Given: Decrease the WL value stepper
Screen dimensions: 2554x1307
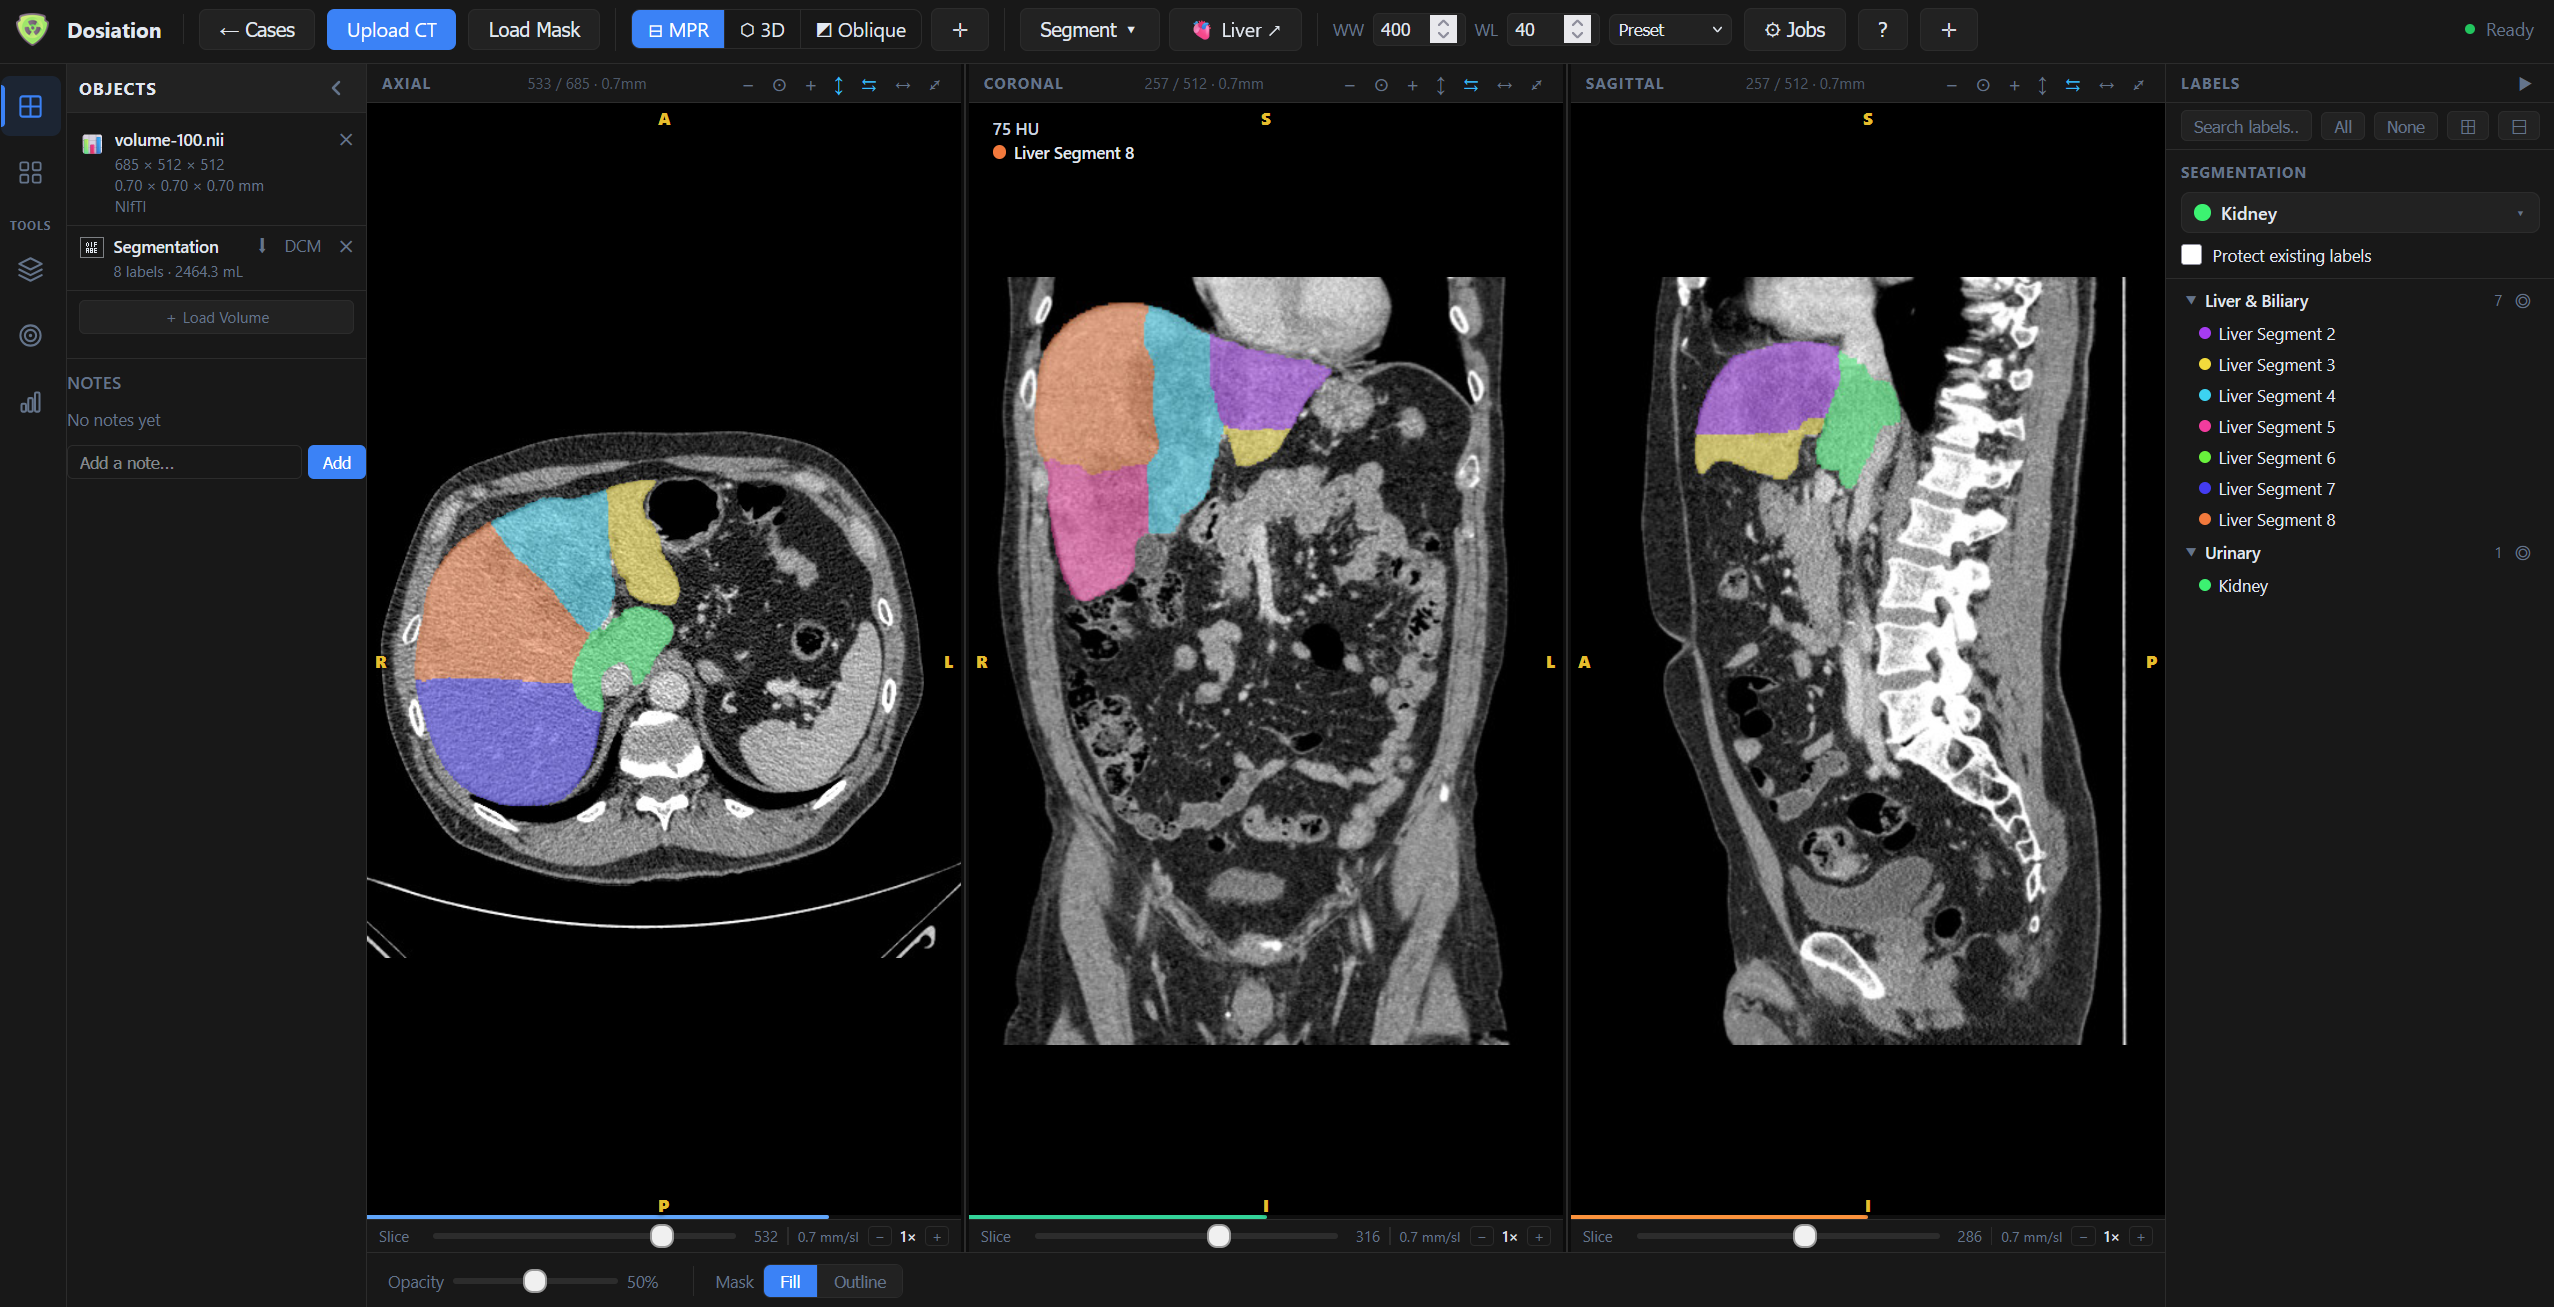Looking at the screenshot, I should tap(1577, 37).
